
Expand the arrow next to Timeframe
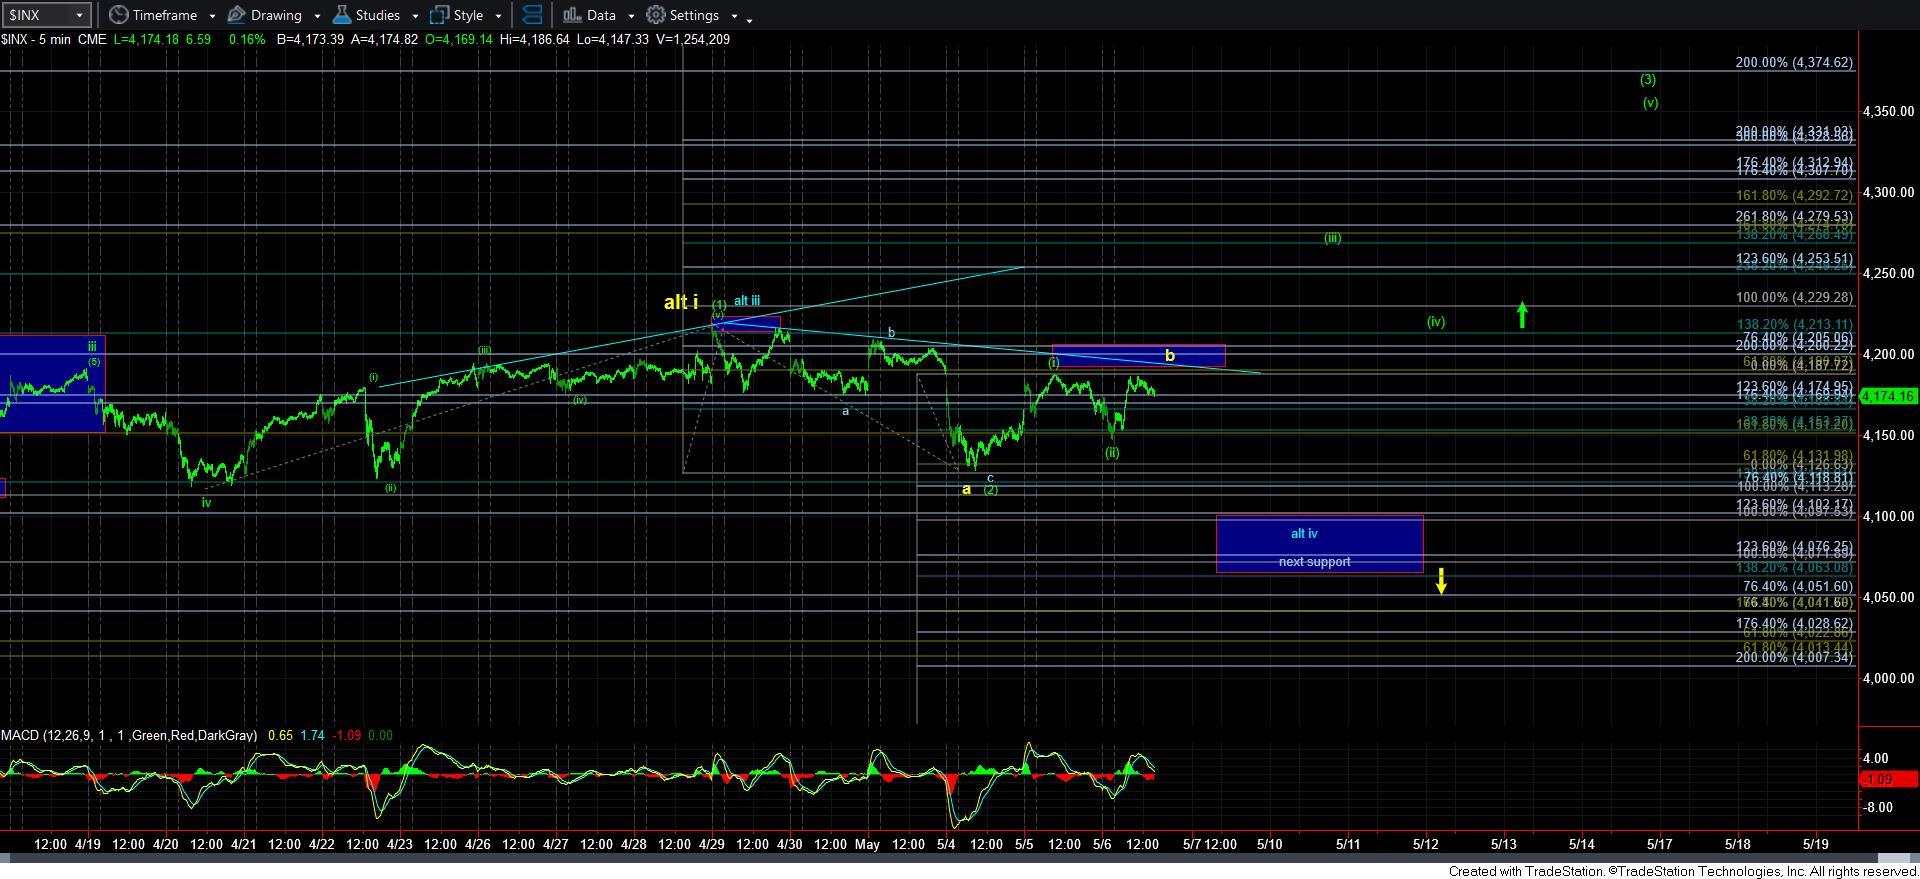(x=212, y=16)
